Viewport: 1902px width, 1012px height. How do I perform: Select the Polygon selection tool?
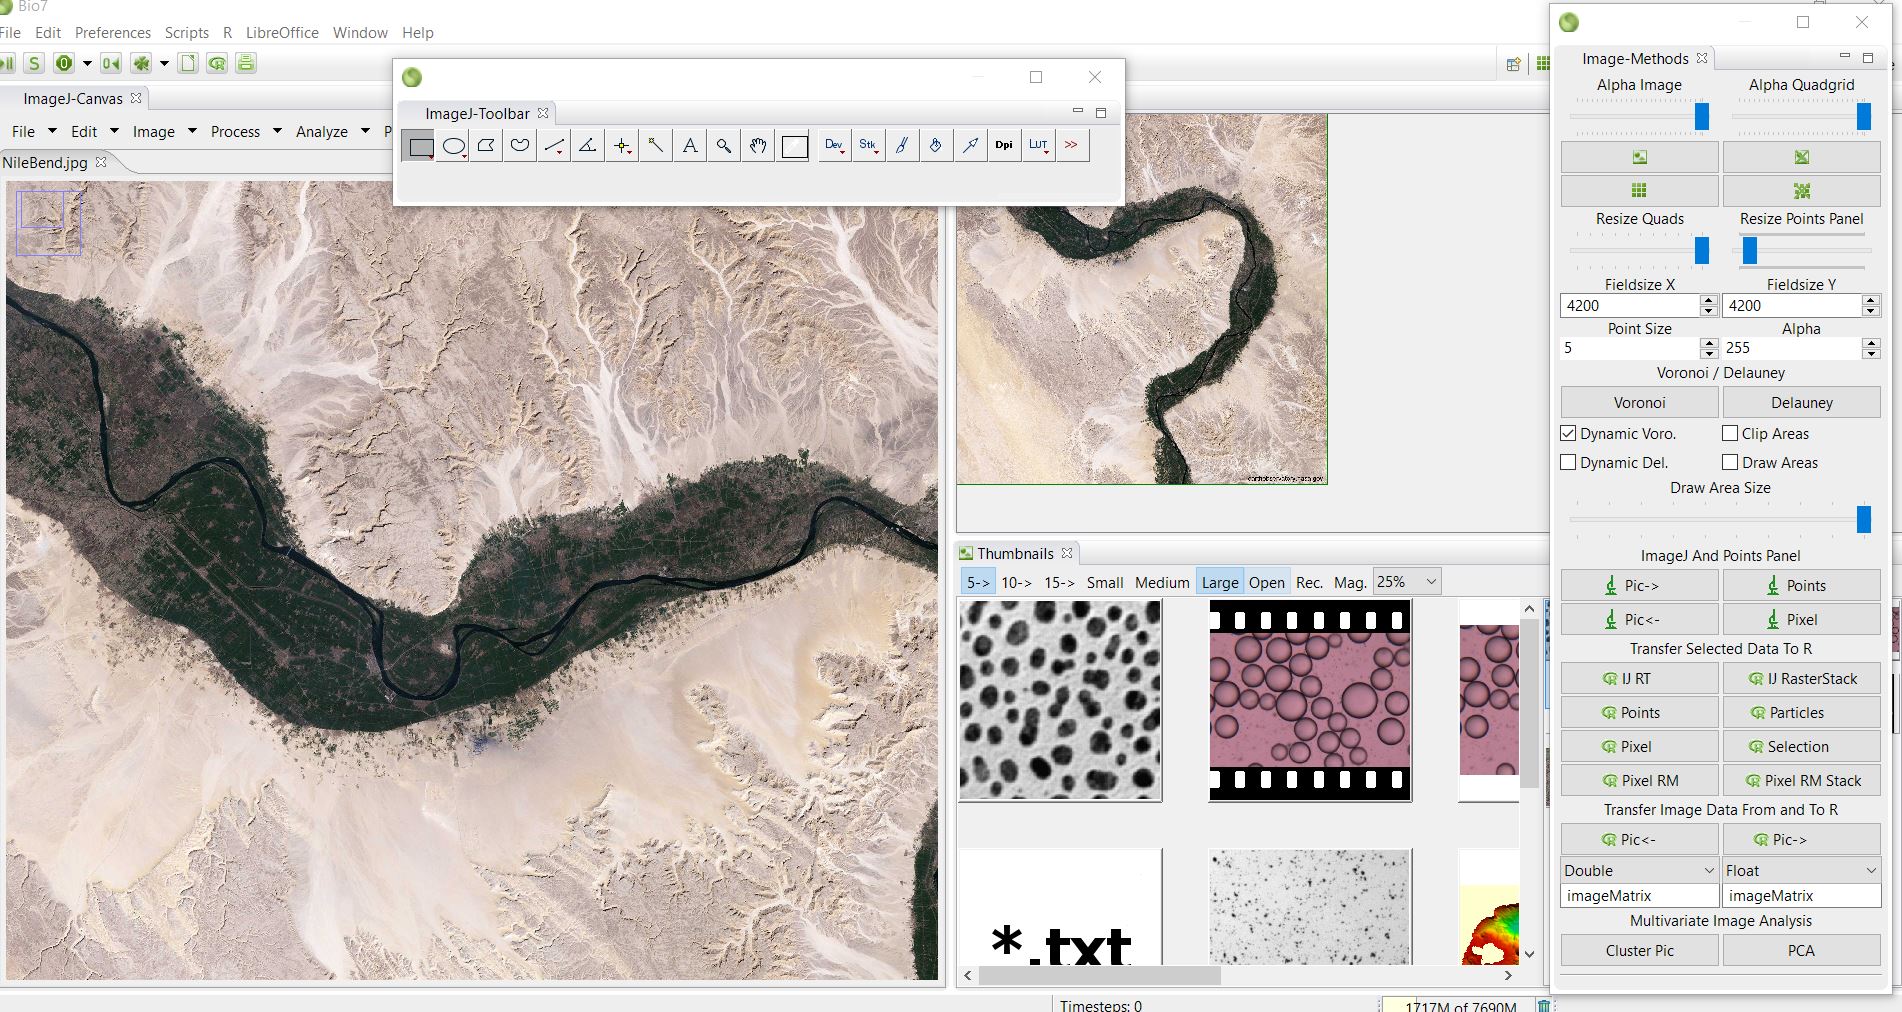tap(487, 146)
